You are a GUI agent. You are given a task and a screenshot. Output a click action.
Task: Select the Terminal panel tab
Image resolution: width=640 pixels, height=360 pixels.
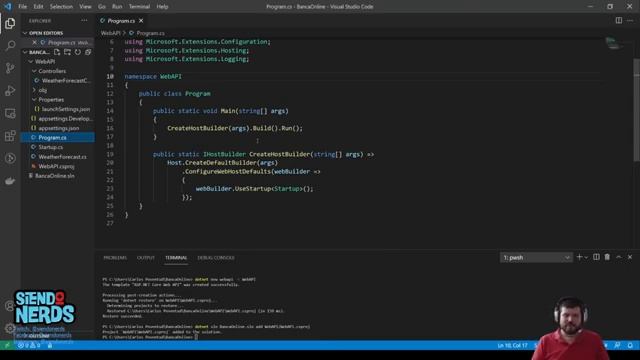pos(176,258)
